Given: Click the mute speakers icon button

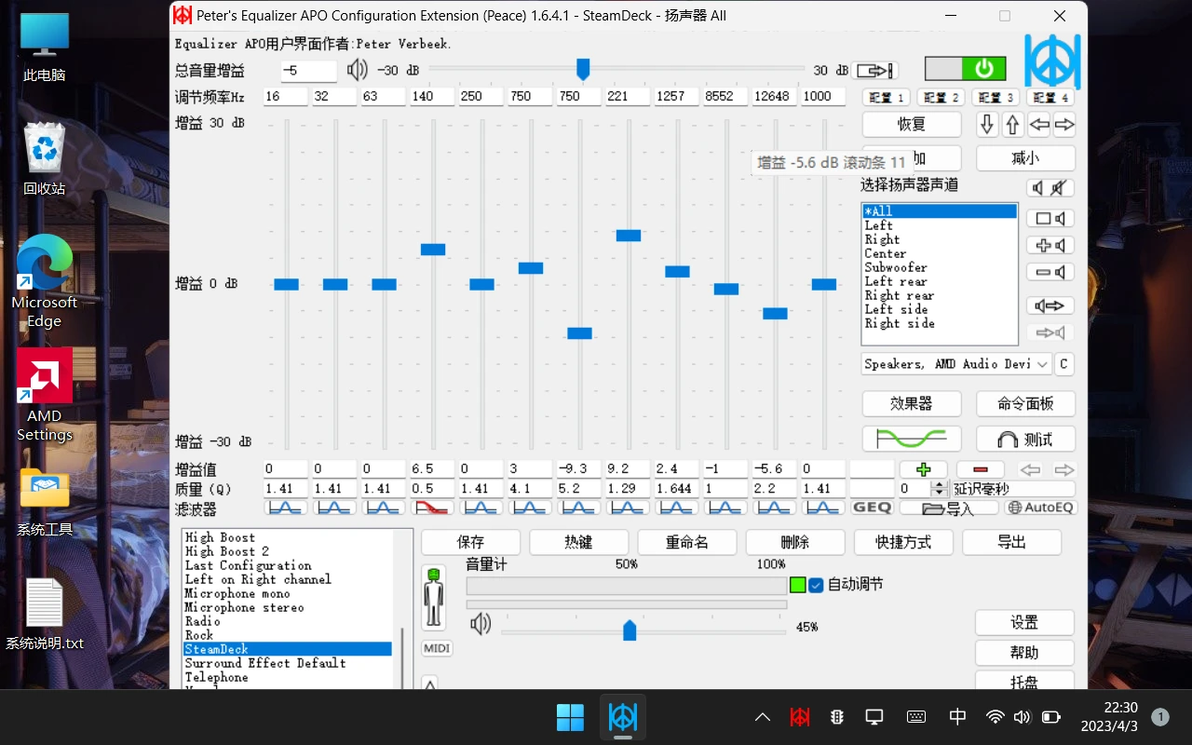Looking at the screenshot, I should tap(1050, 187).
